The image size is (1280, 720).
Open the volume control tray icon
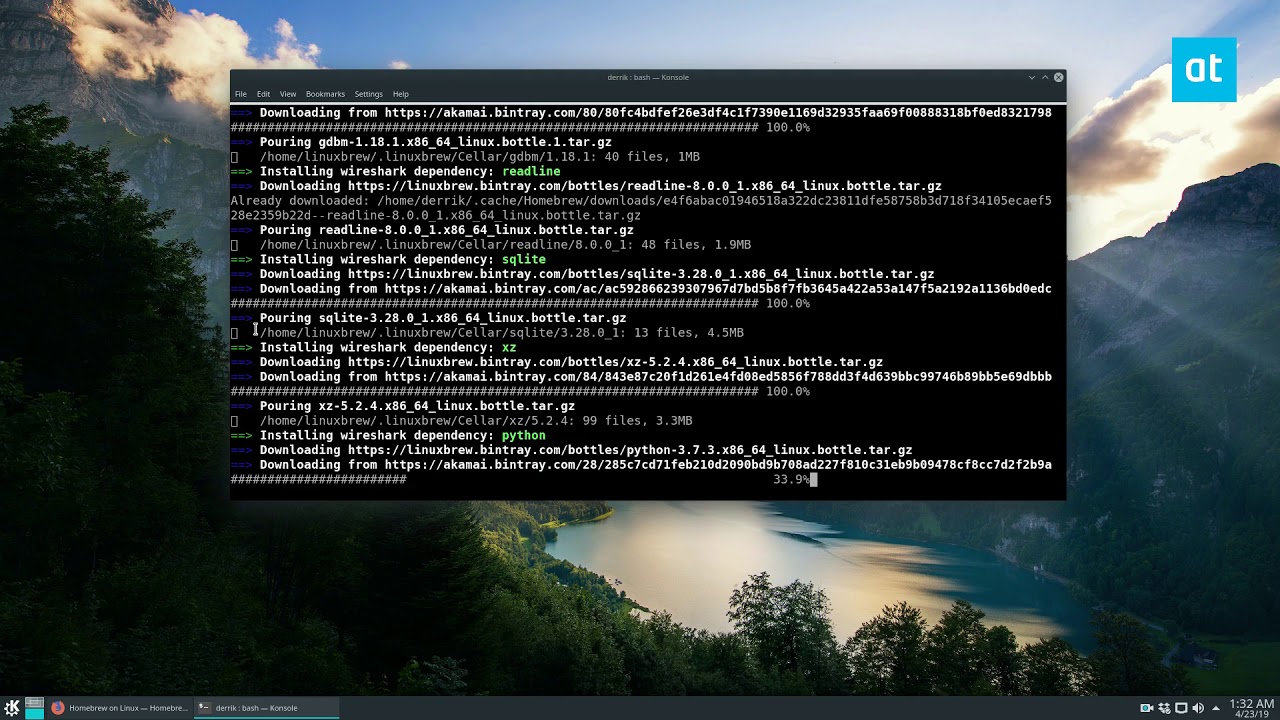point(1198,708)
